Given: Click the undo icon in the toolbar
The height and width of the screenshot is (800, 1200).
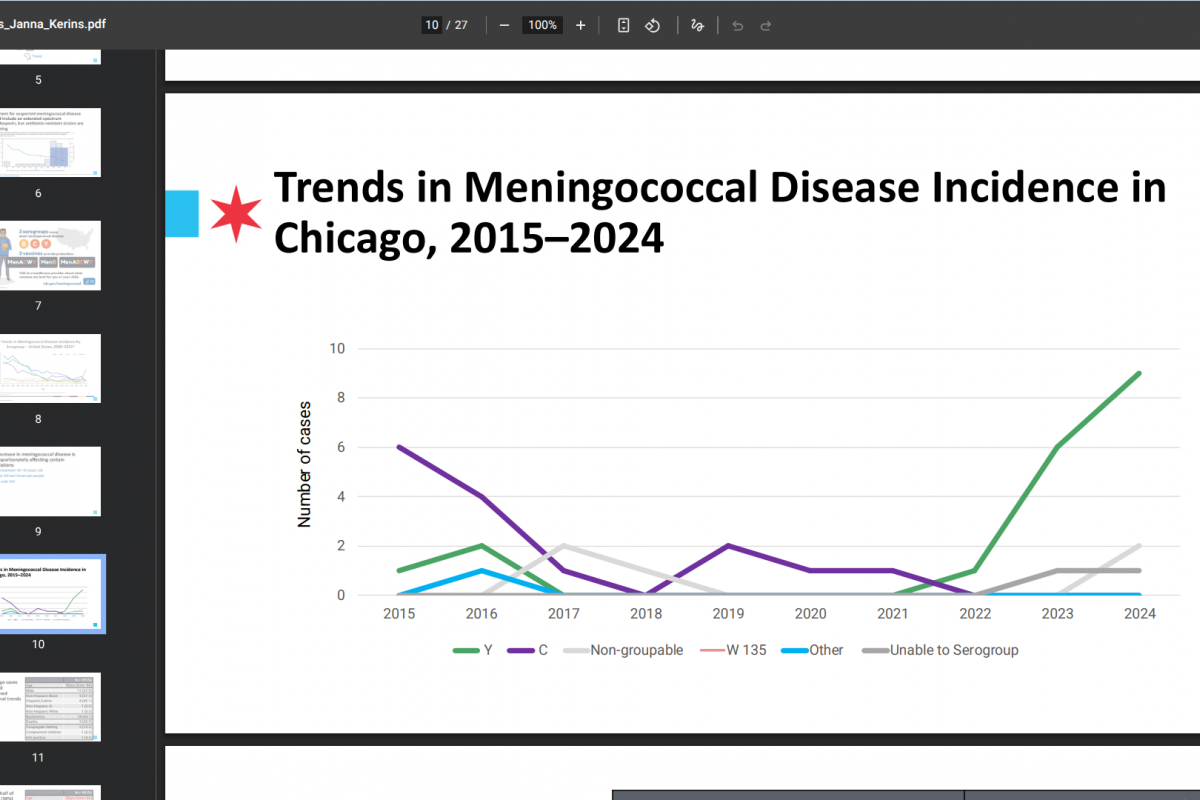Looking at the screenshot, I should 738,25.
